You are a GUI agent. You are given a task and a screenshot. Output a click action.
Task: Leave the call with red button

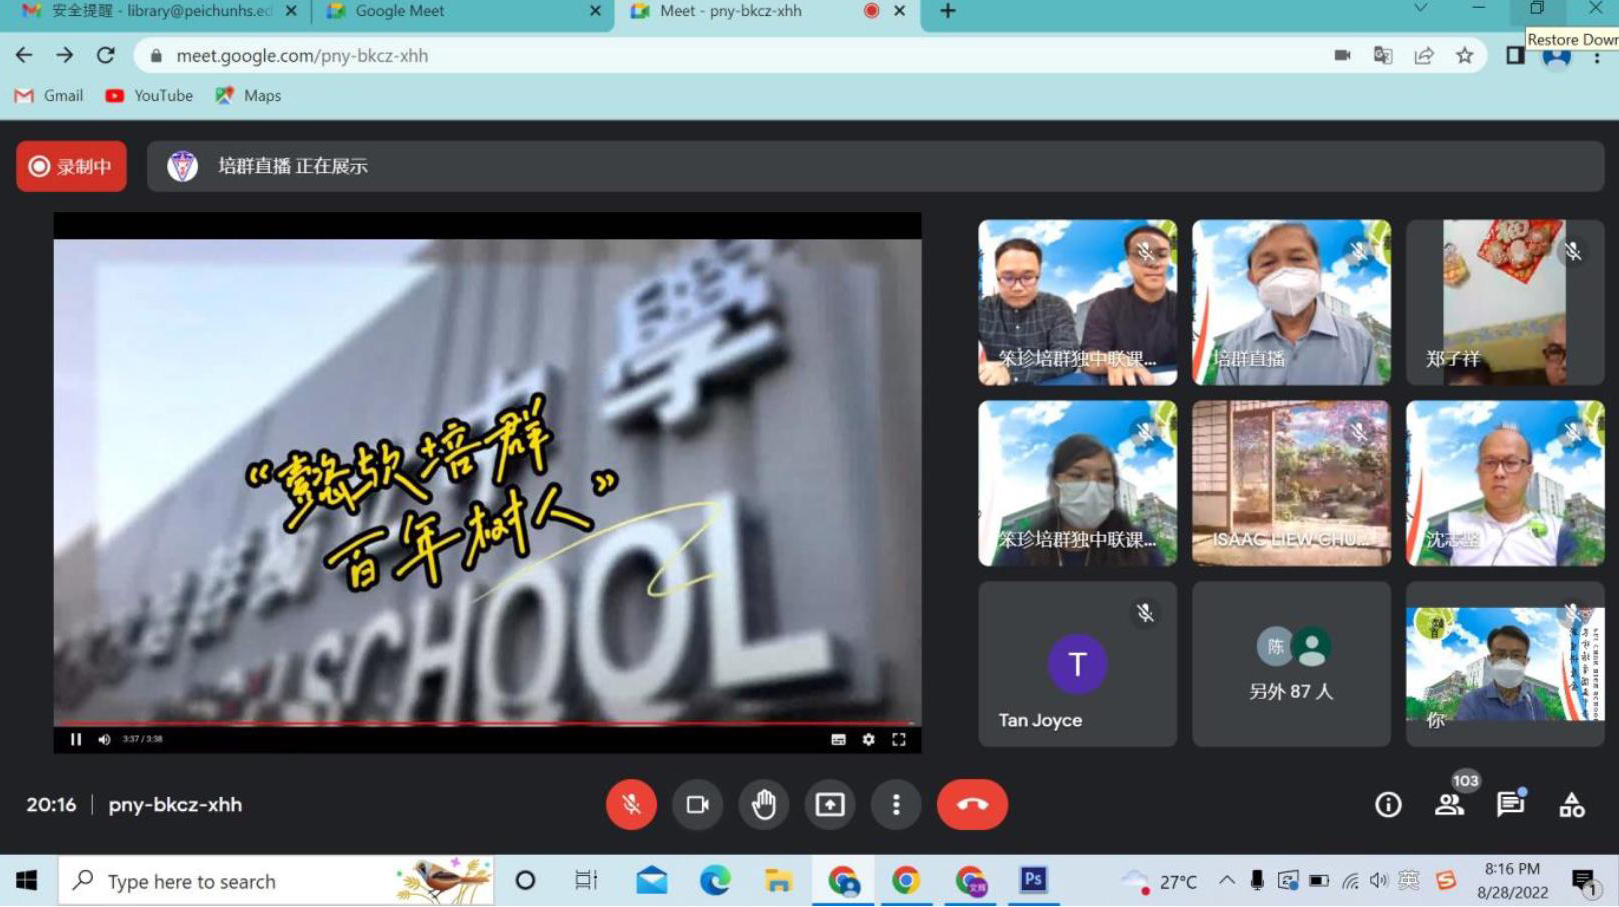971,804
